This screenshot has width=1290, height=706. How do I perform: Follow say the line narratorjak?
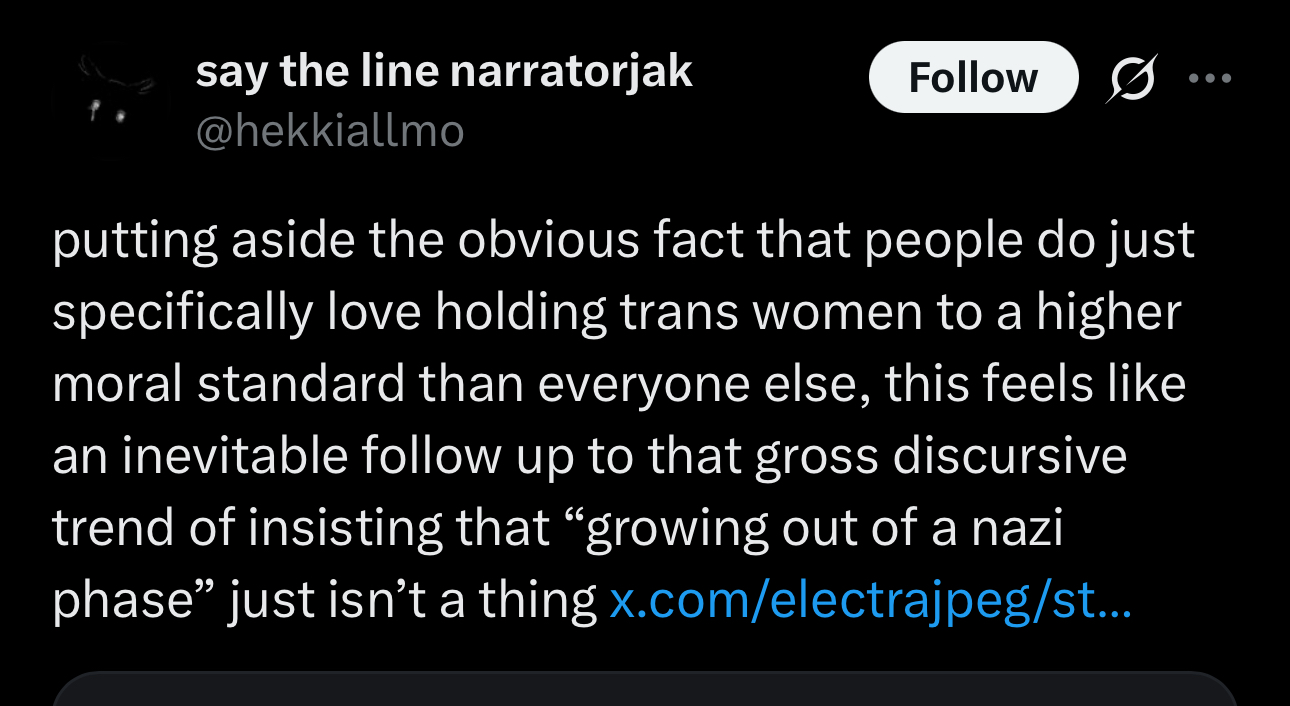tap(973, 78)
